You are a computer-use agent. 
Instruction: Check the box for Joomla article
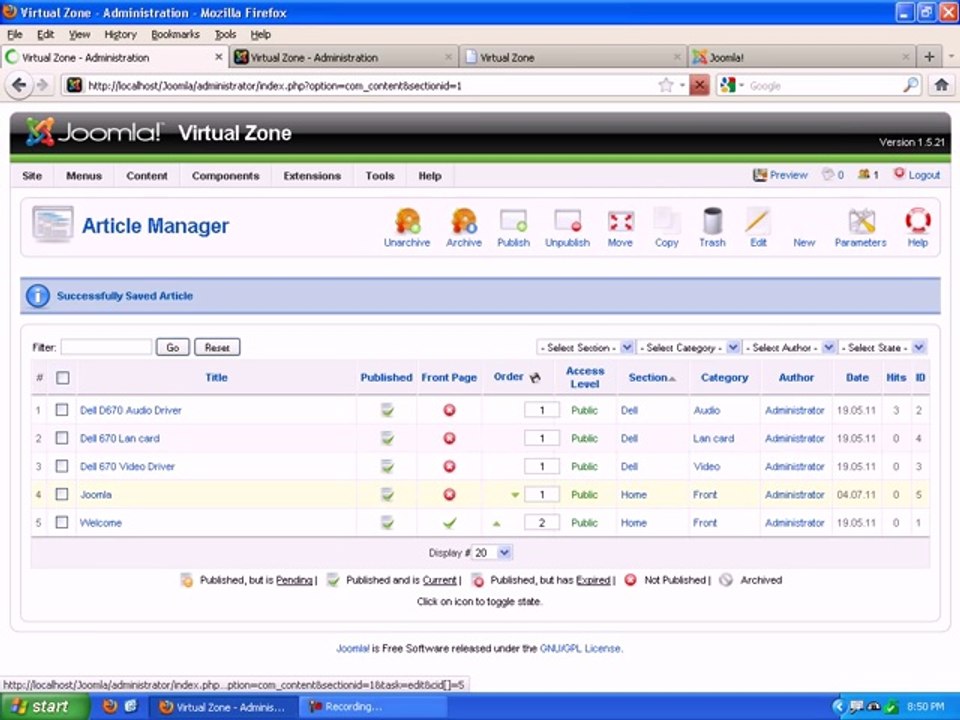(x=62, y=494)
